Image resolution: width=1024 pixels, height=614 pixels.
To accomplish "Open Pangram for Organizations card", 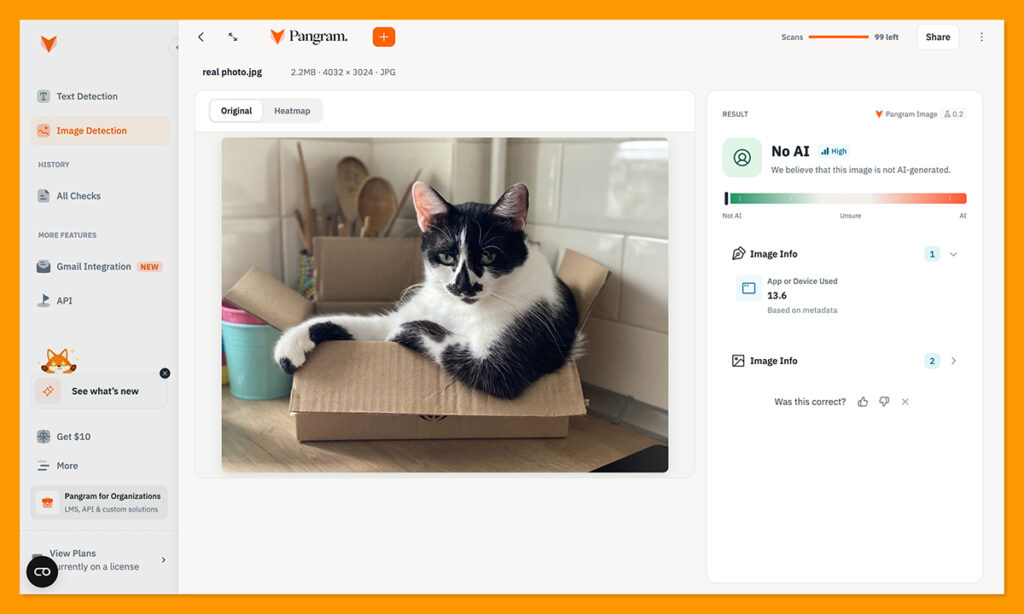I will (99, 502).
